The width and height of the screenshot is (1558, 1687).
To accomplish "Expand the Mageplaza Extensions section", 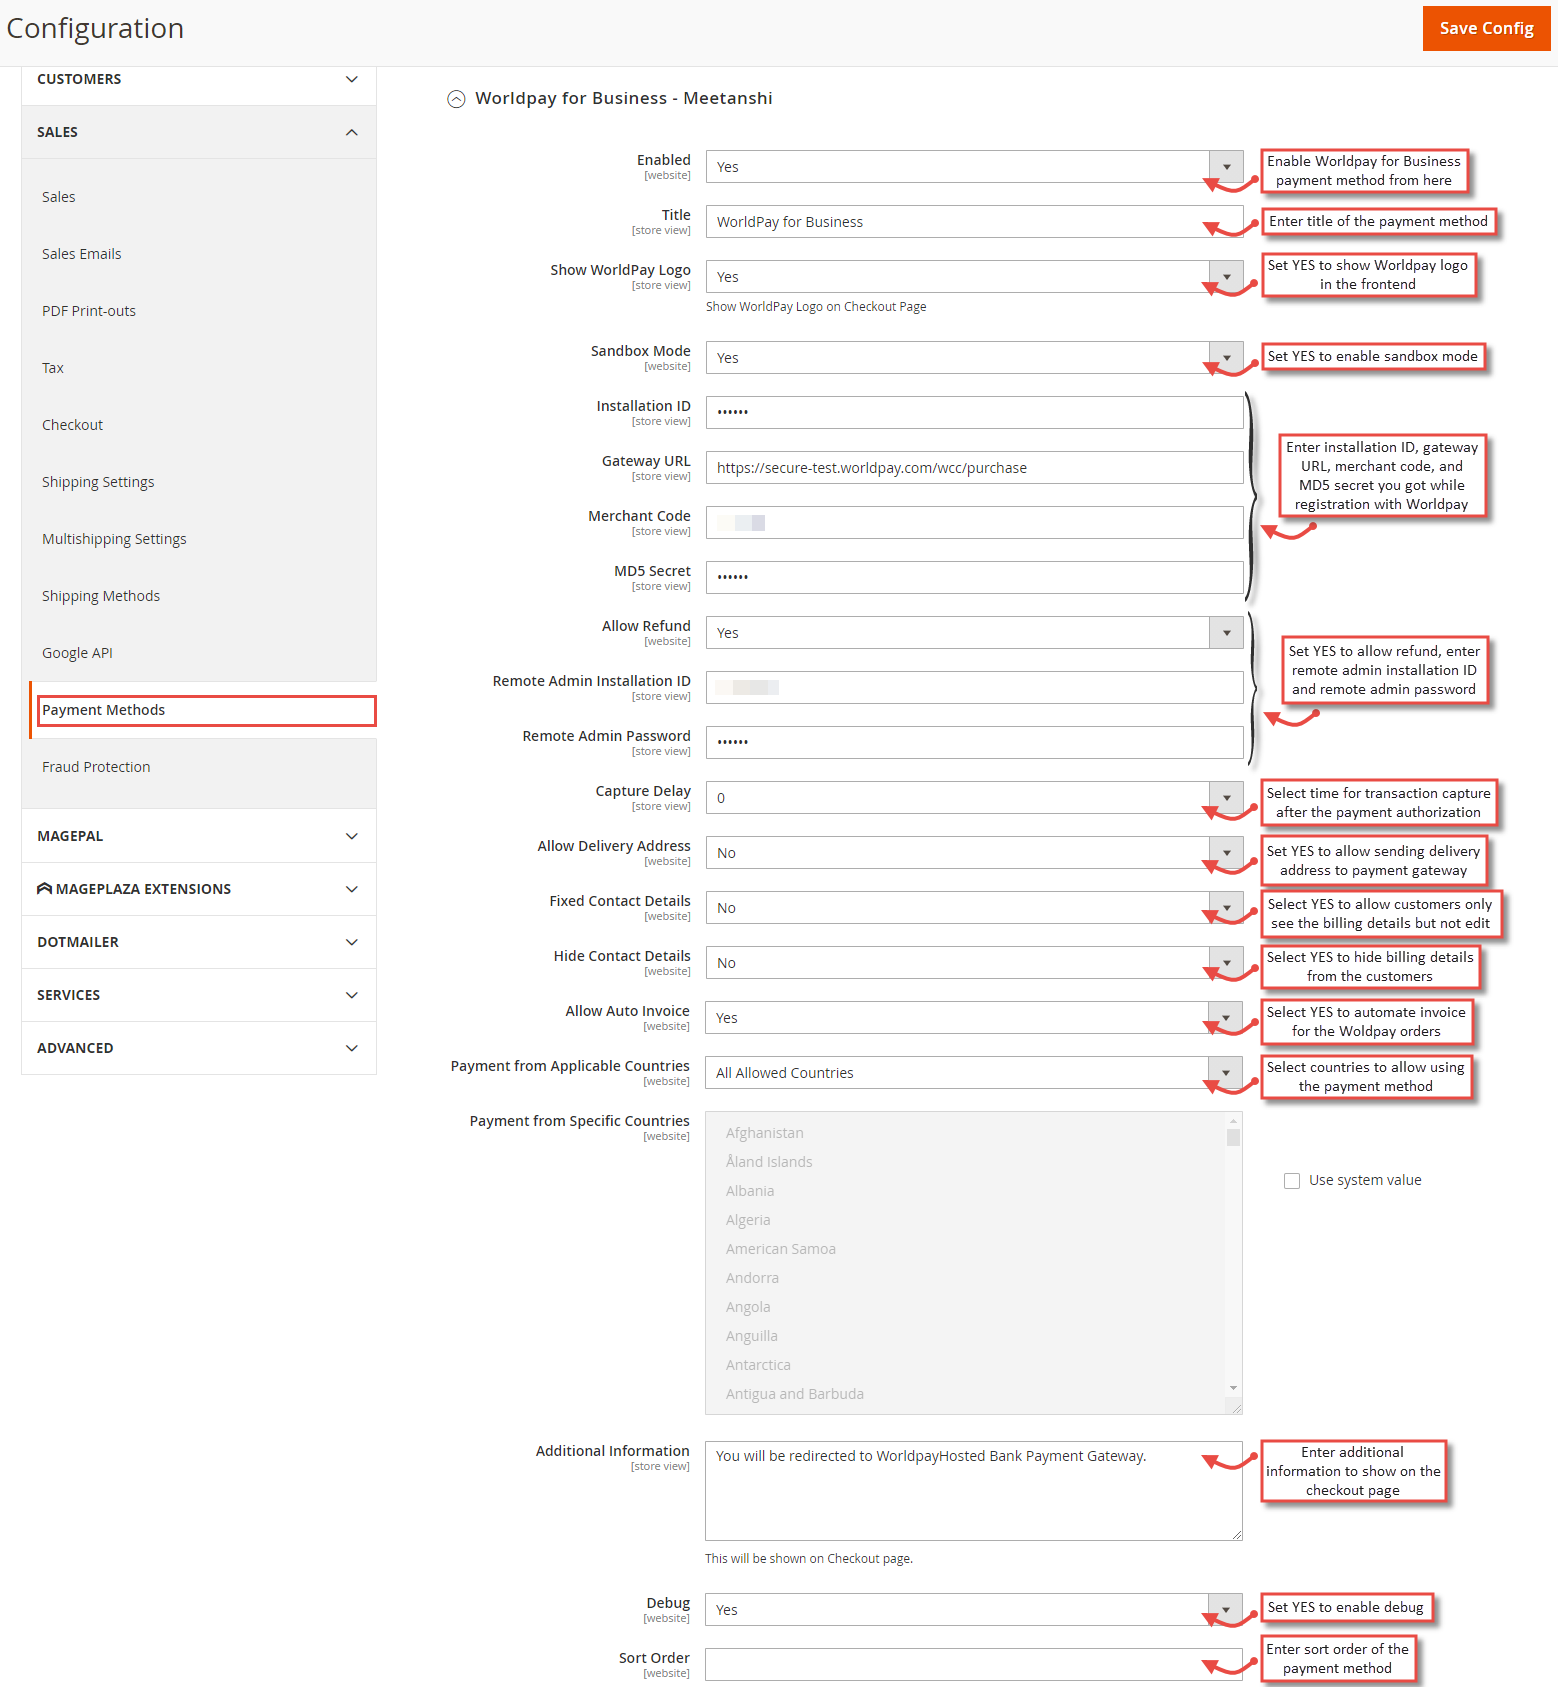I will click(199, 889).
